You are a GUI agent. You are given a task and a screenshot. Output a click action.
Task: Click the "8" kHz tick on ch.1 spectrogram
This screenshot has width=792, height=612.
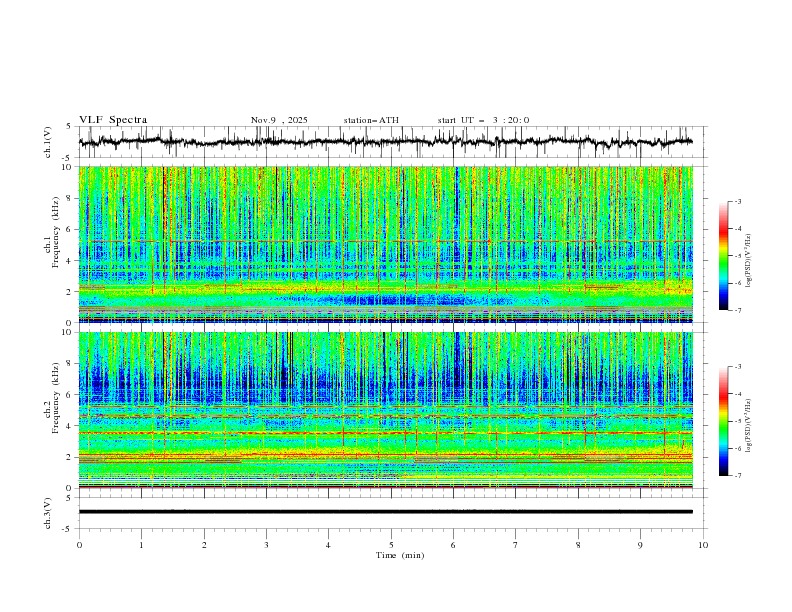point(70,198)
